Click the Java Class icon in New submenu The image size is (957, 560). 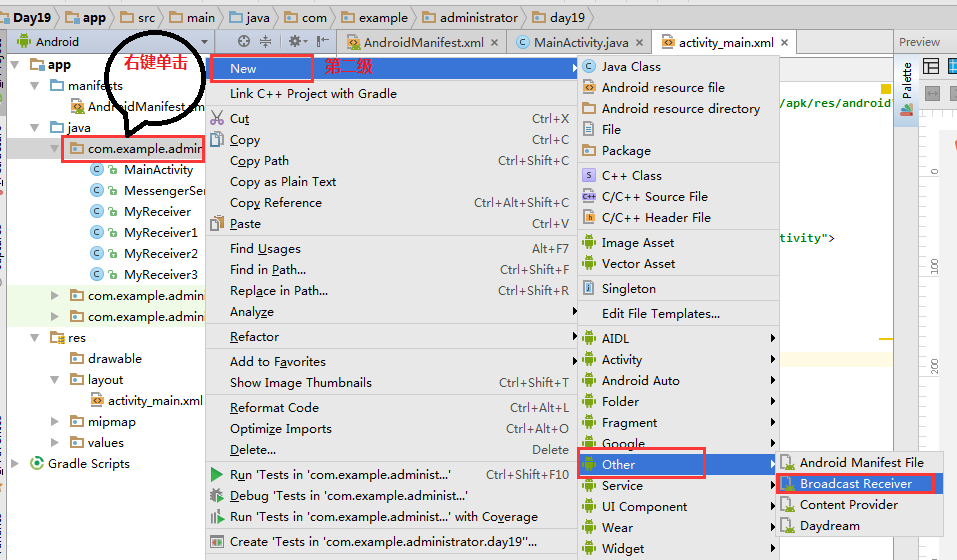tap(589, 66)
